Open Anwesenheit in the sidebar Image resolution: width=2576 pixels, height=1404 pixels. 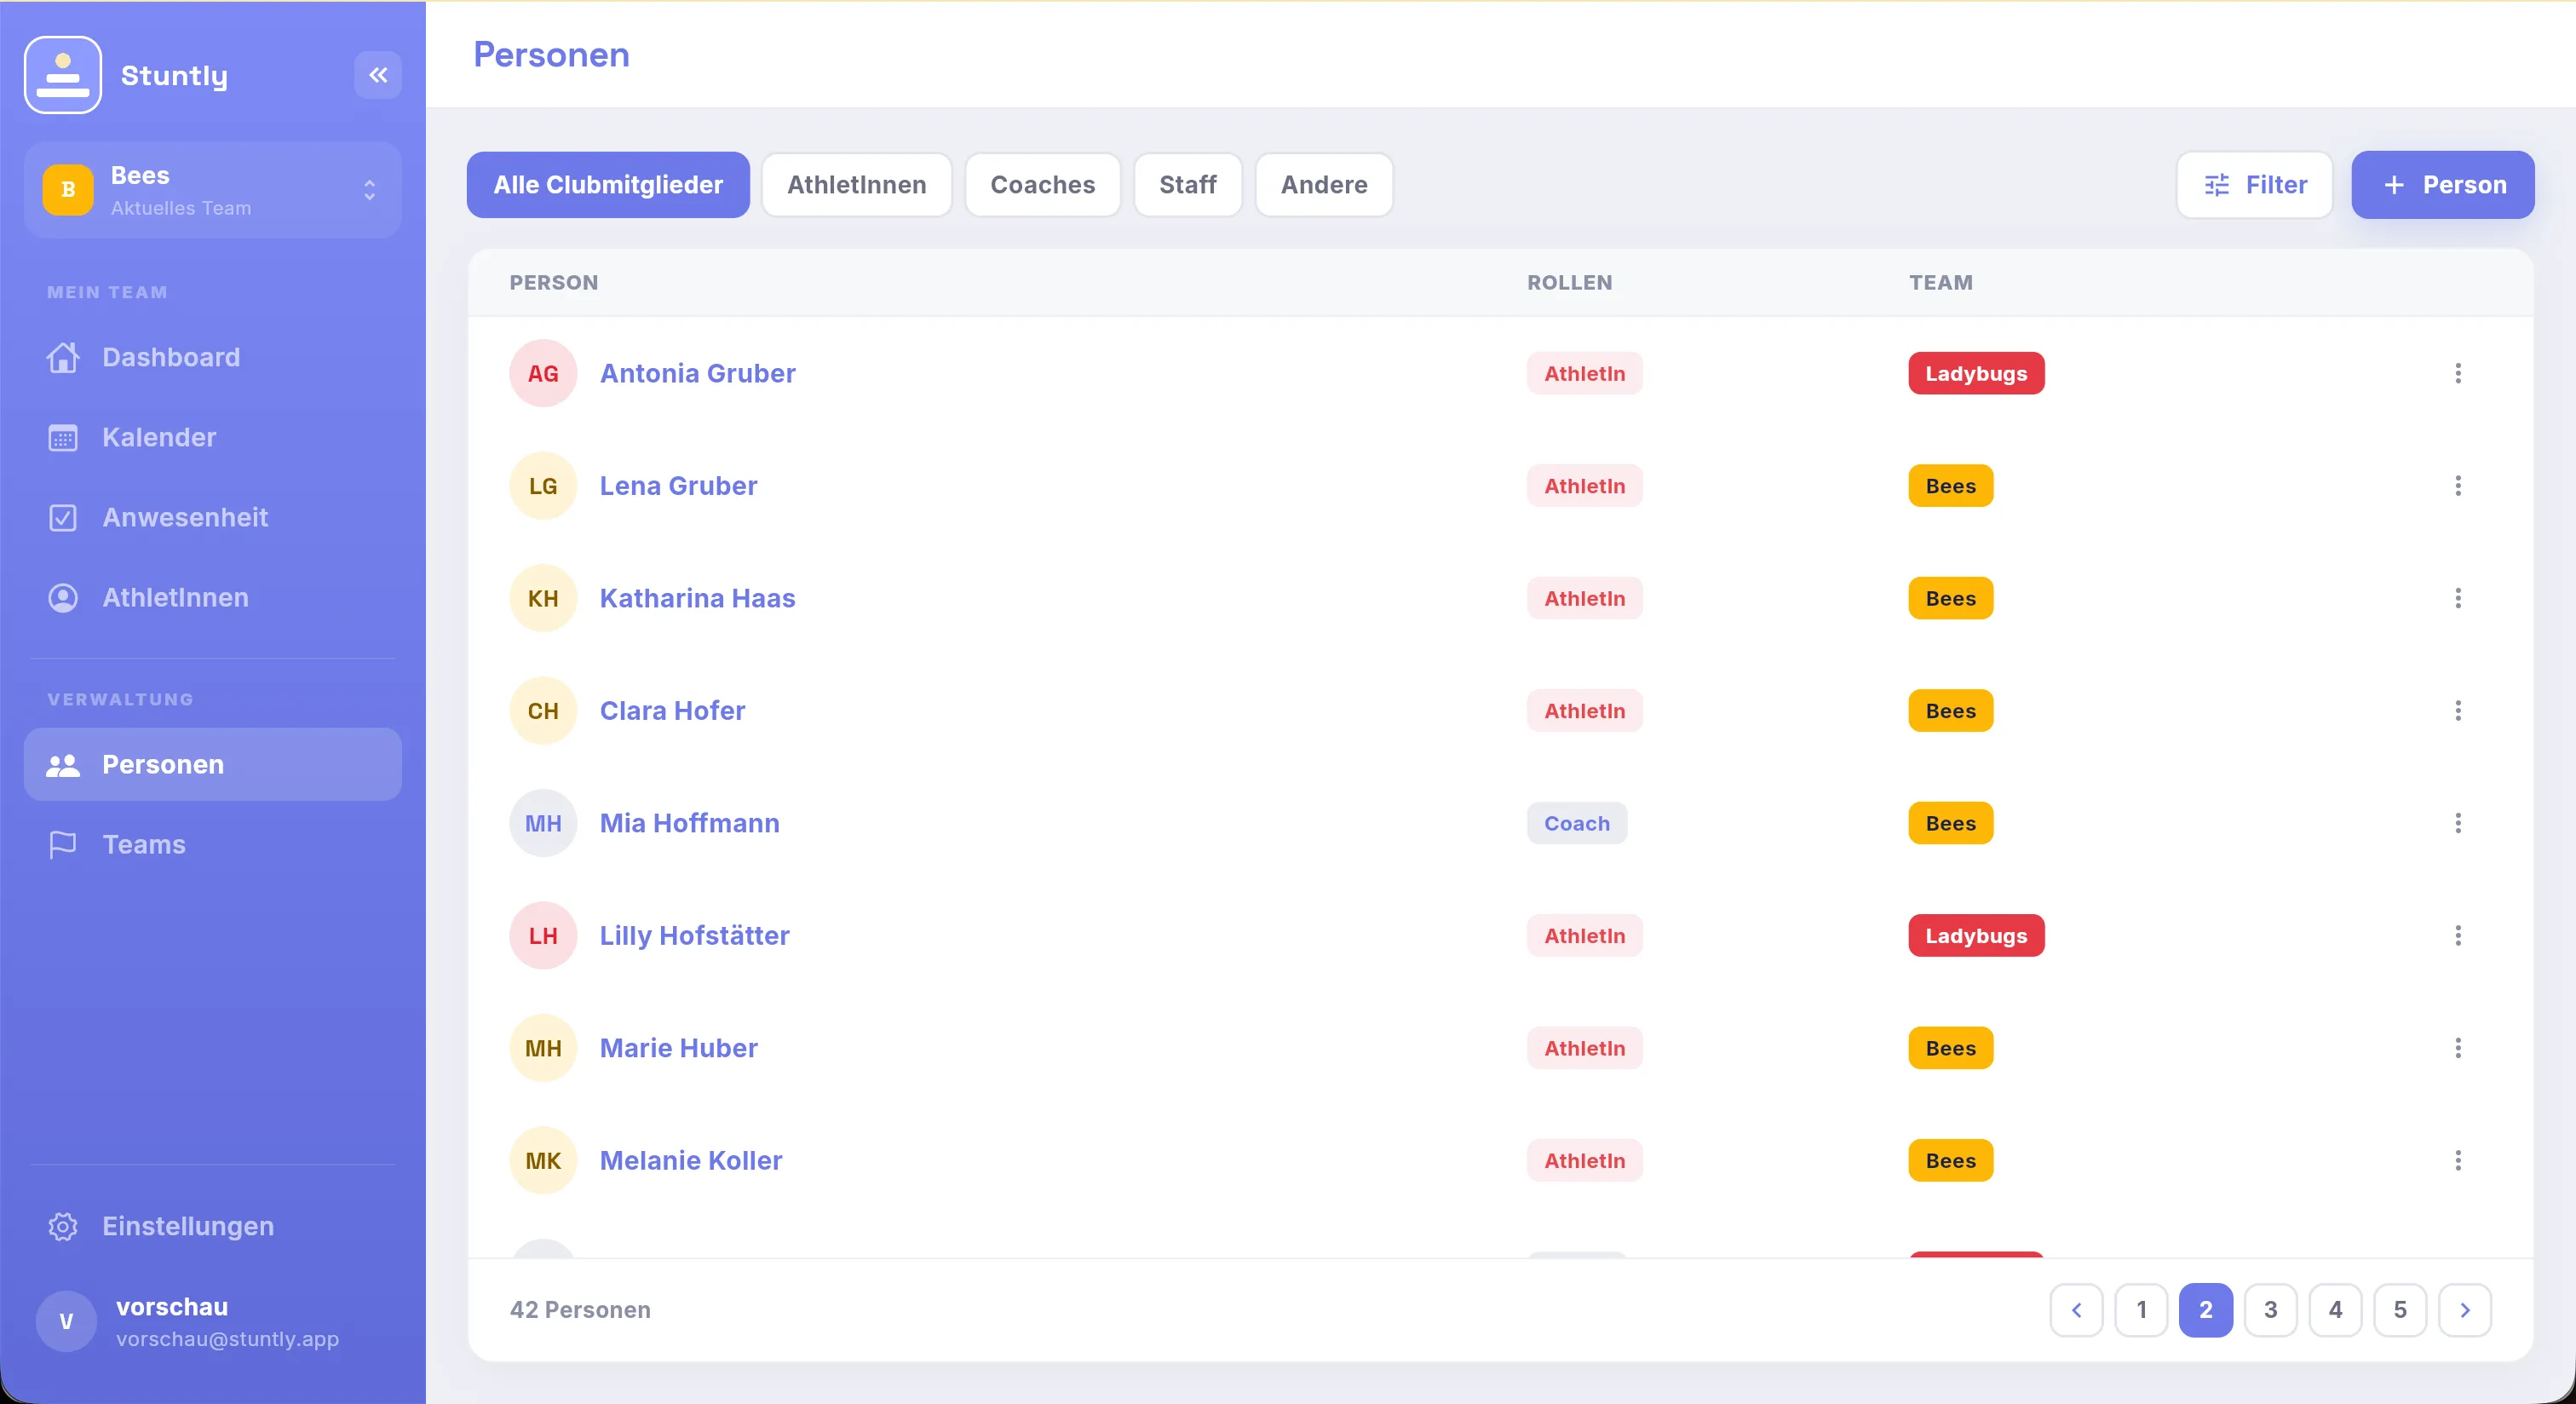click(213, 517)
